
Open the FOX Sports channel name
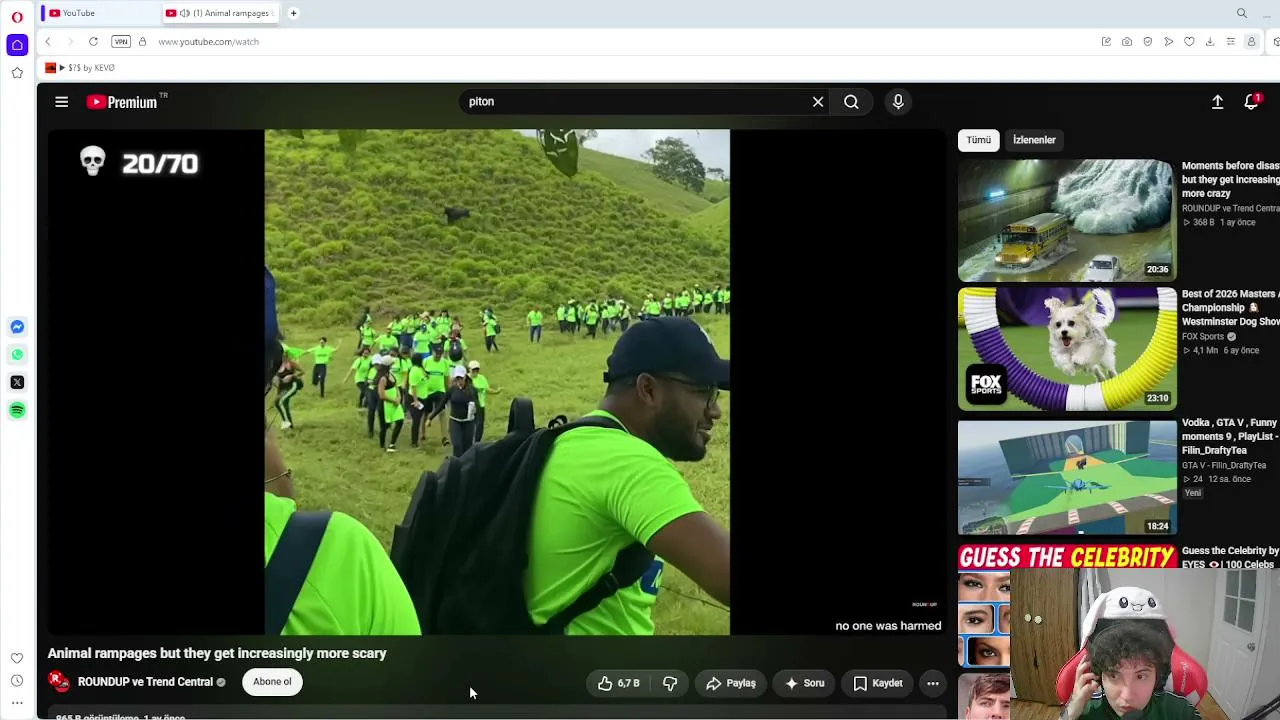pyautogui.click(x=1203, y=337)
